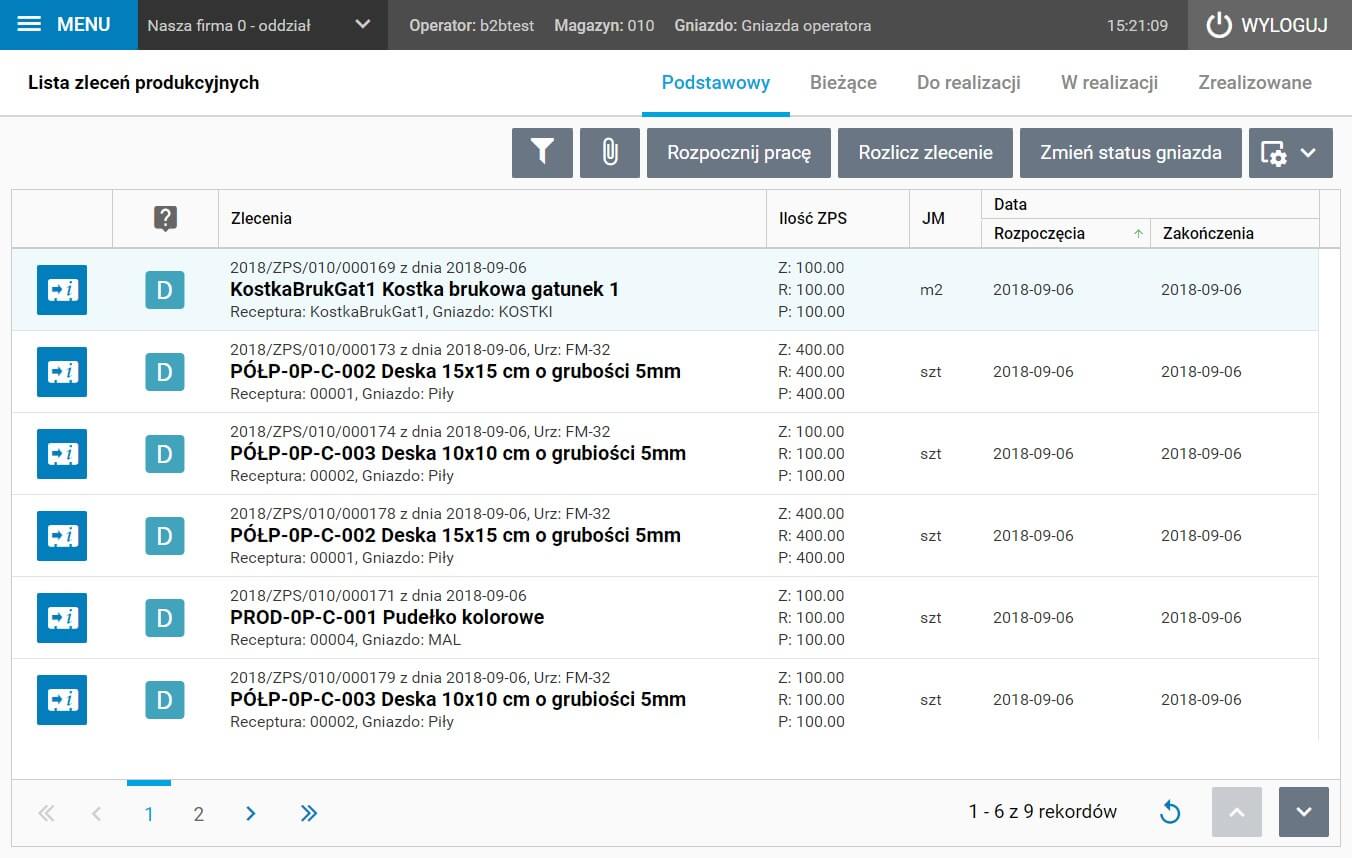1352x858 pixels.
Task: Select order 2018/ZPS/010/000178 row text
Action: point(420,514)
